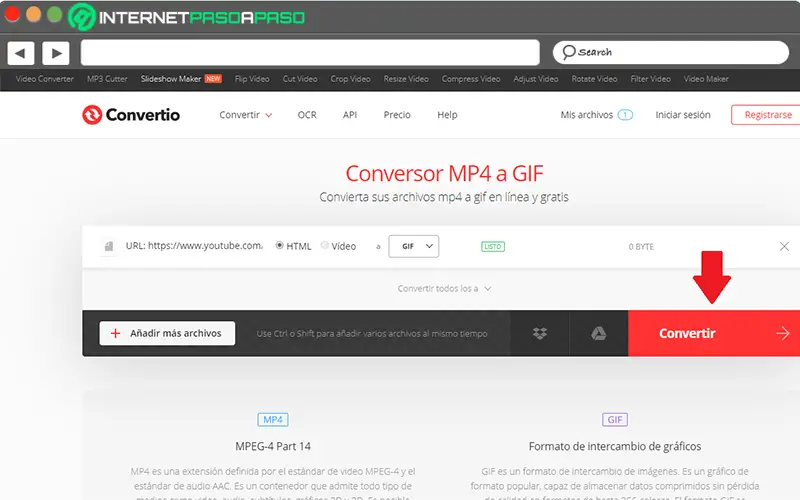Click the YouTube URL file name text
Screen dimensions: 800x500
(194, 245)
